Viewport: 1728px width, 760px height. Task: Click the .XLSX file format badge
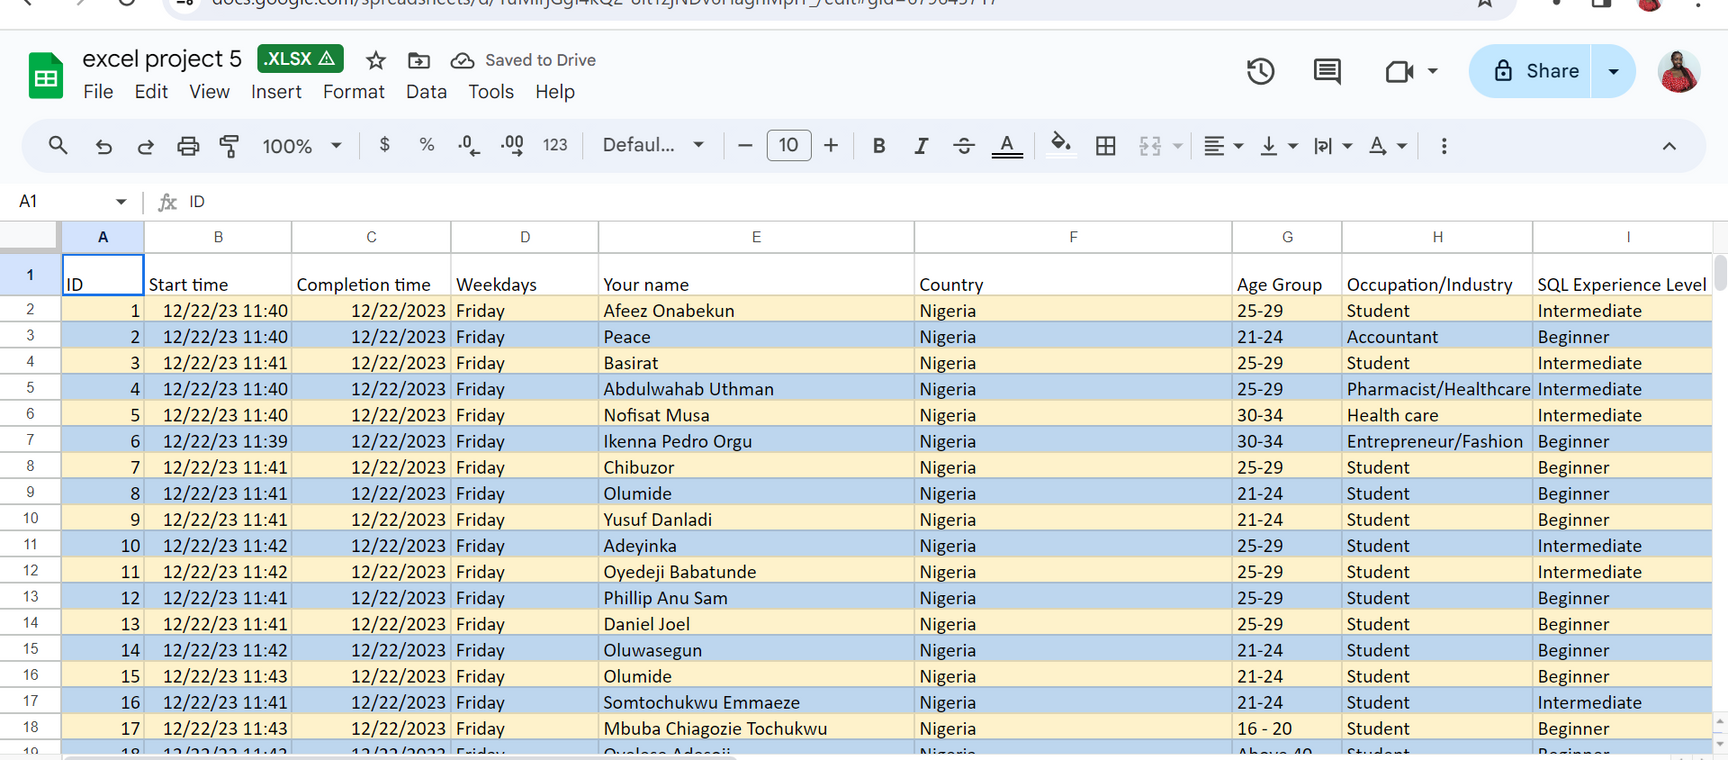coord(300,59)
